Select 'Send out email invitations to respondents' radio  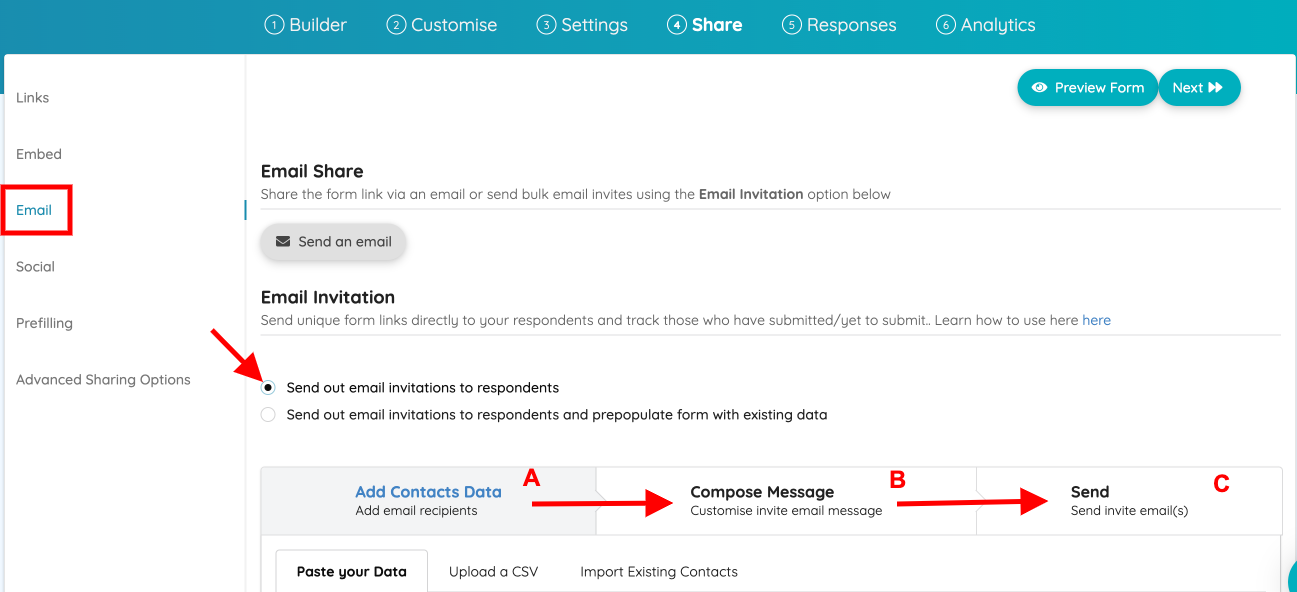coord(268,388)
